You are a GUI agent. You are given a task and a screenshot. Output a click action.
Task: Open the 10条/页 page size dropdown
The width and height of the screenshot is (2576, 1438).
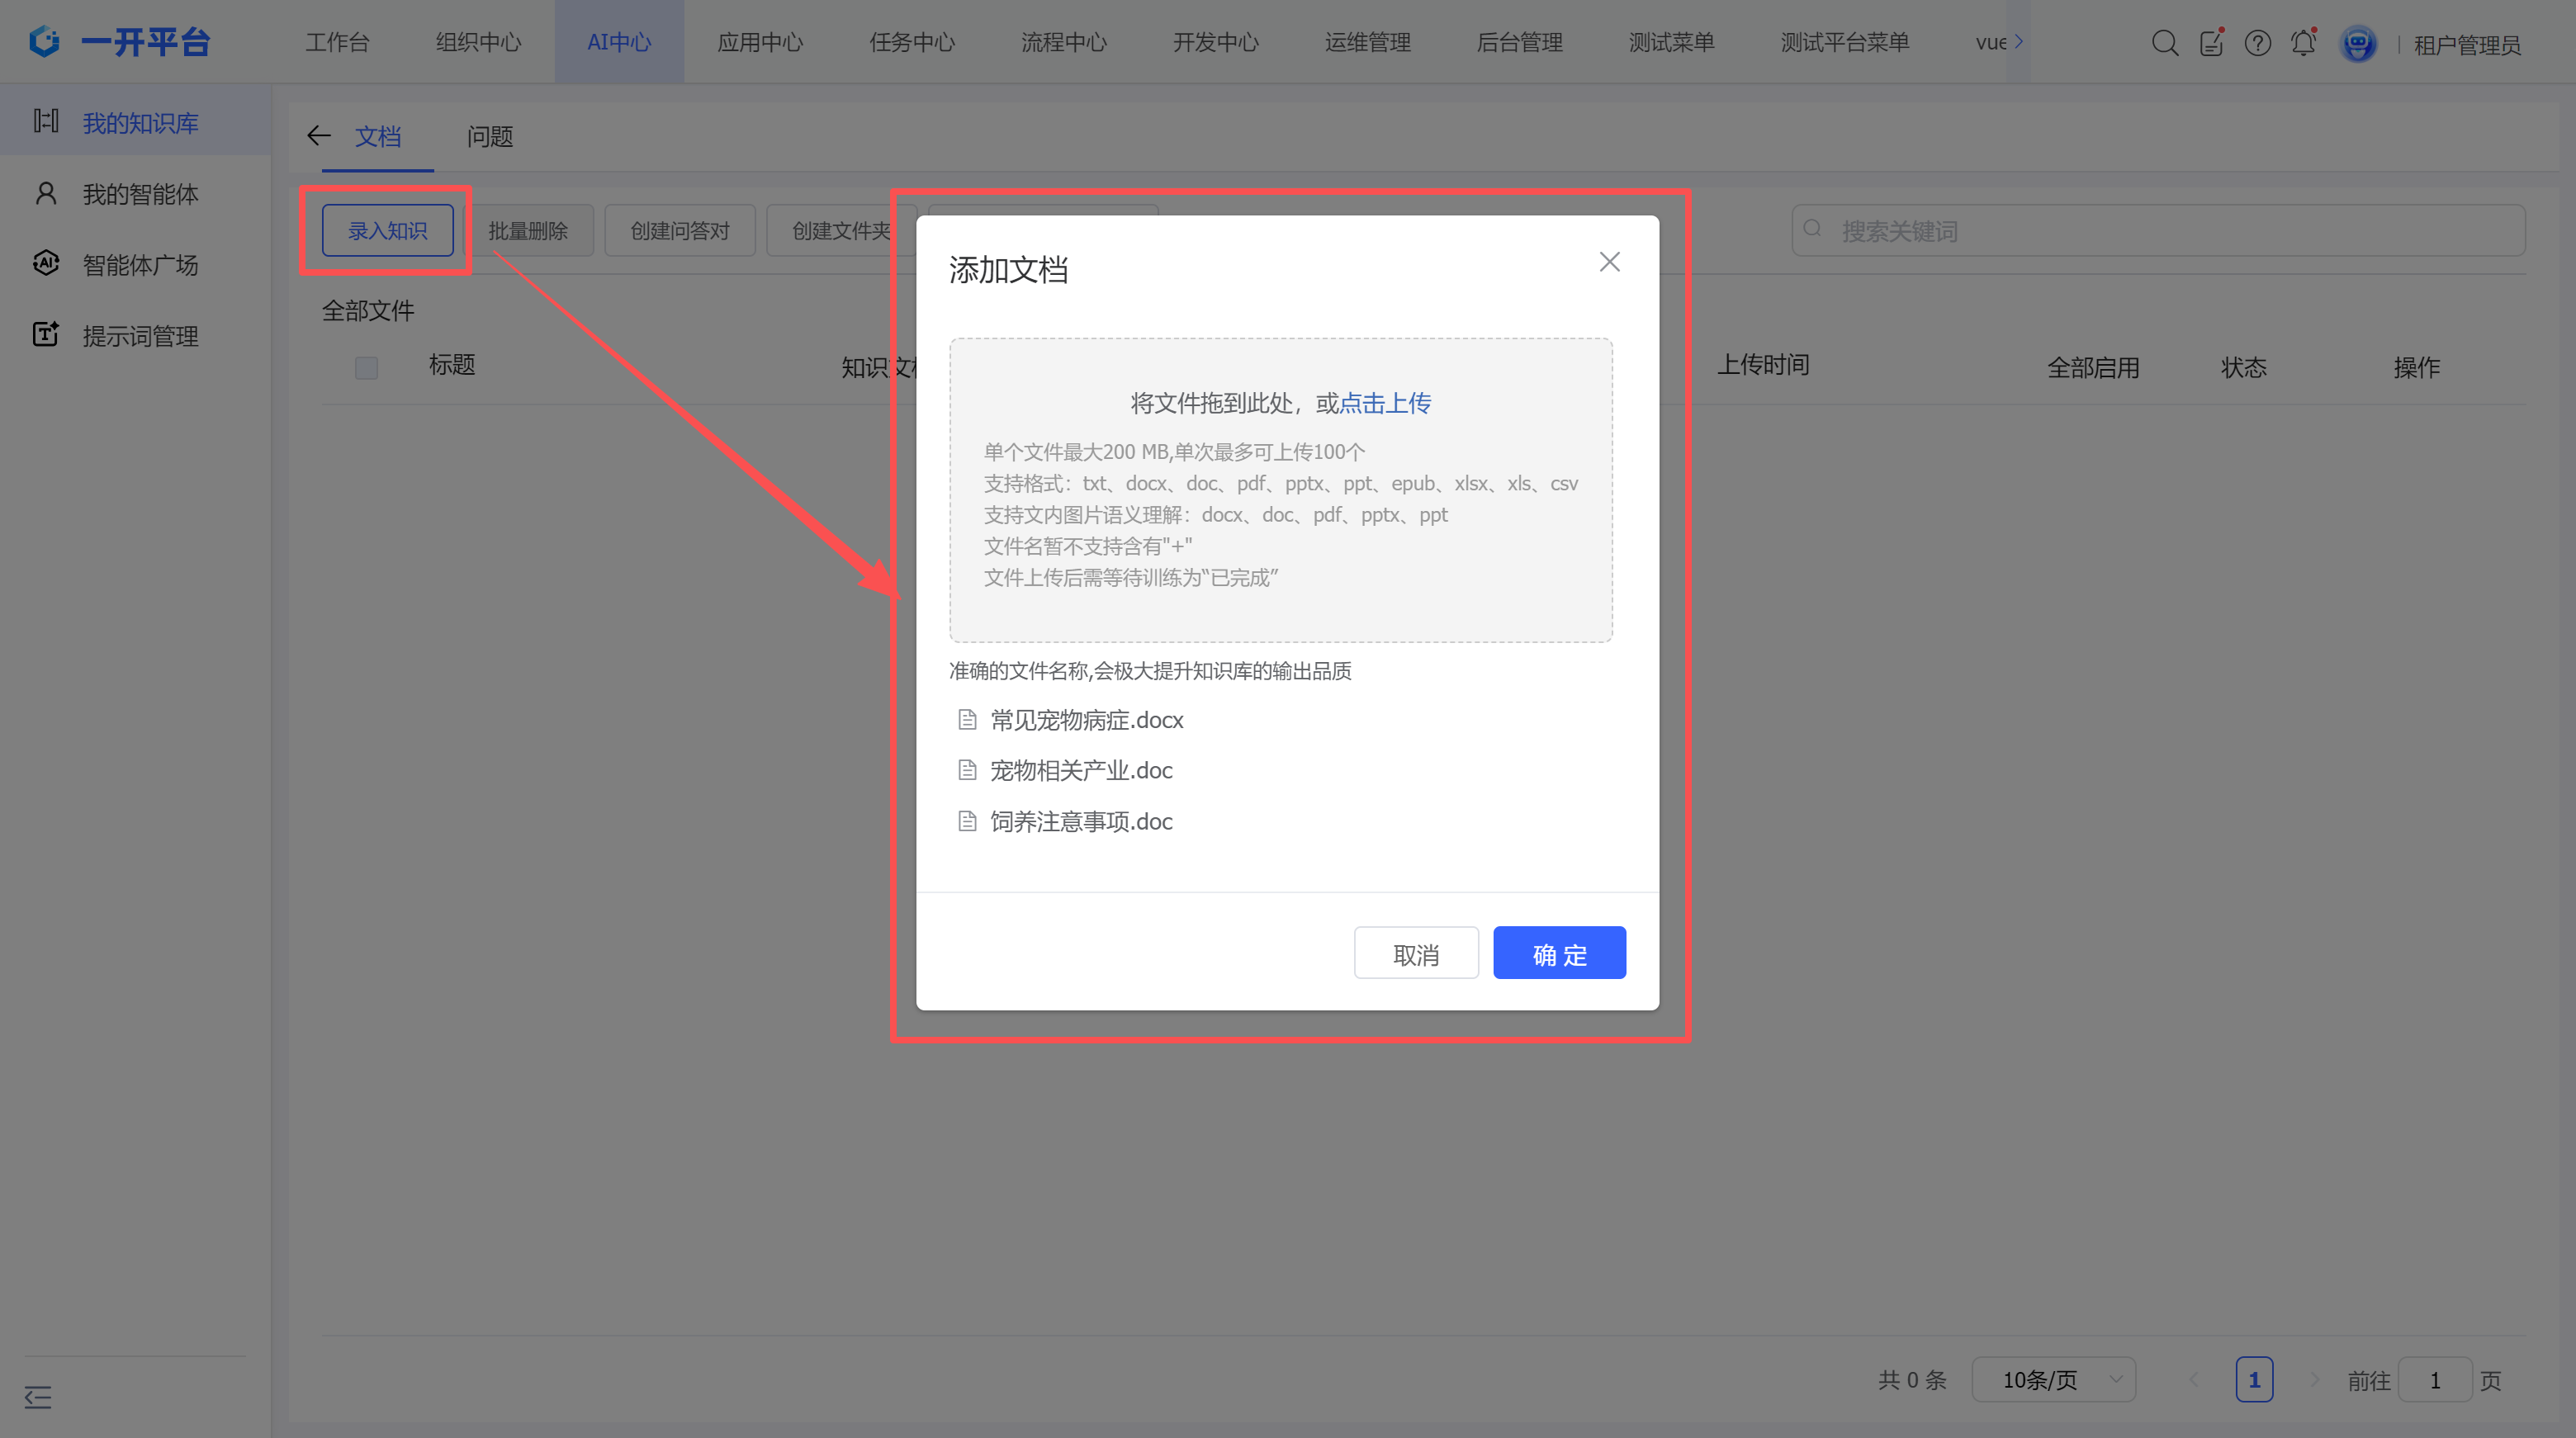[2053, 1380]
